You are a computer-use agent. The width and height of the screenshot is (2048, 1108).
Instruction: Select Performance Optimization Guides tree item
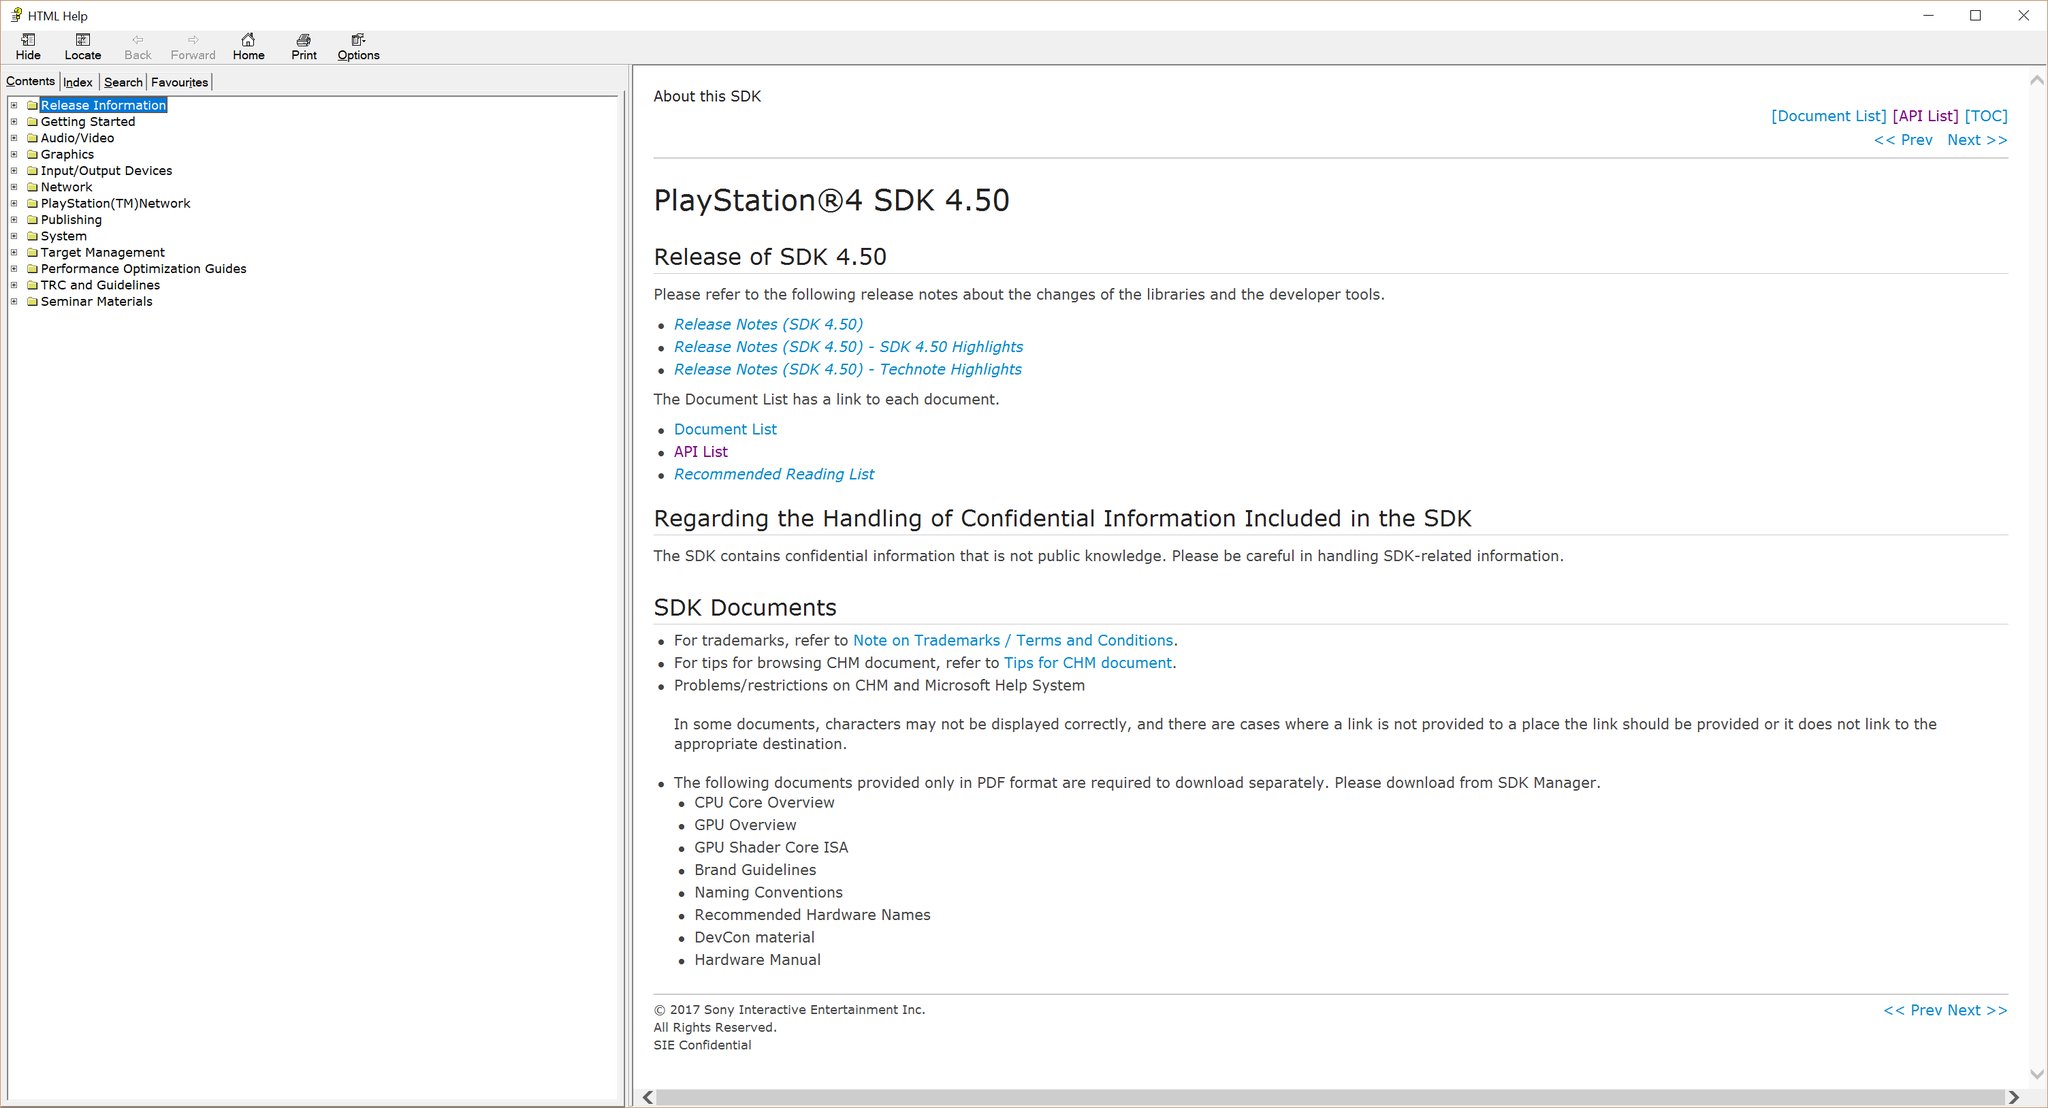coord(143,269)
